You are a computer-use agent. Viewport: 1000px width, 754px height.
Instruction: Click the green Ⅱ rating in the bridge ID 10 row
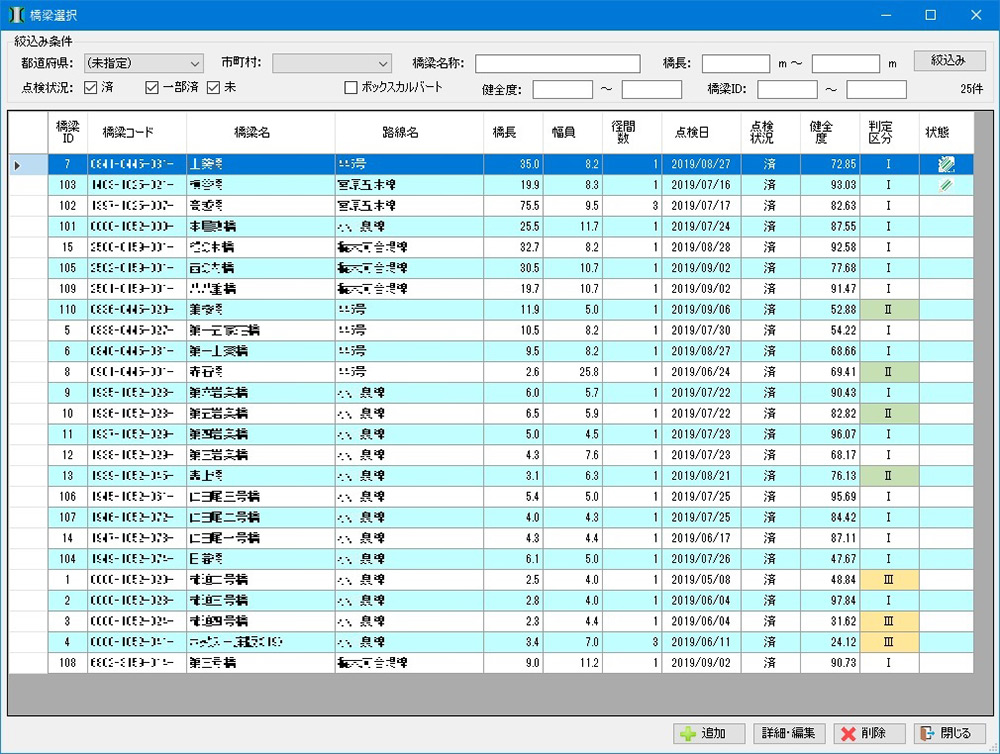coord(889,413)
